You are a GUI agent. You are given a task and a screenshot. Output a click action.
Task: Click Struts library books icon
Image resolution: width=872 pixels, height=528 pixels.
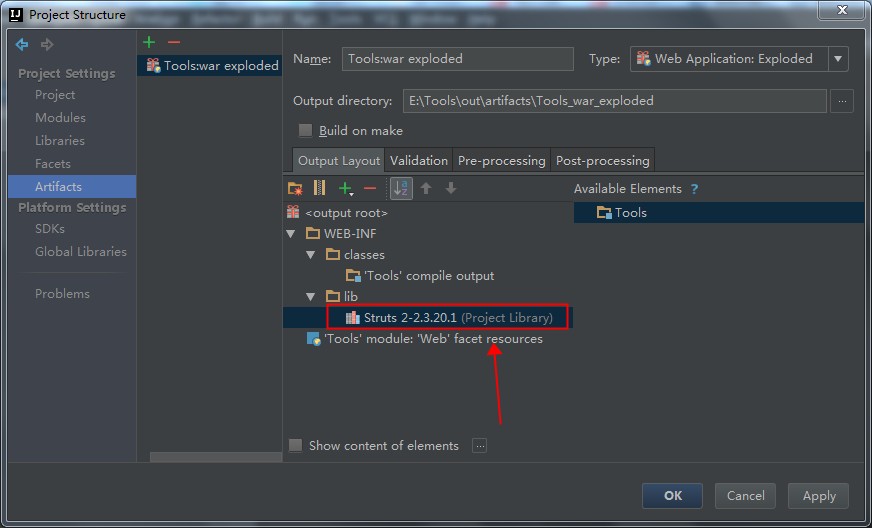coord(353,318)
